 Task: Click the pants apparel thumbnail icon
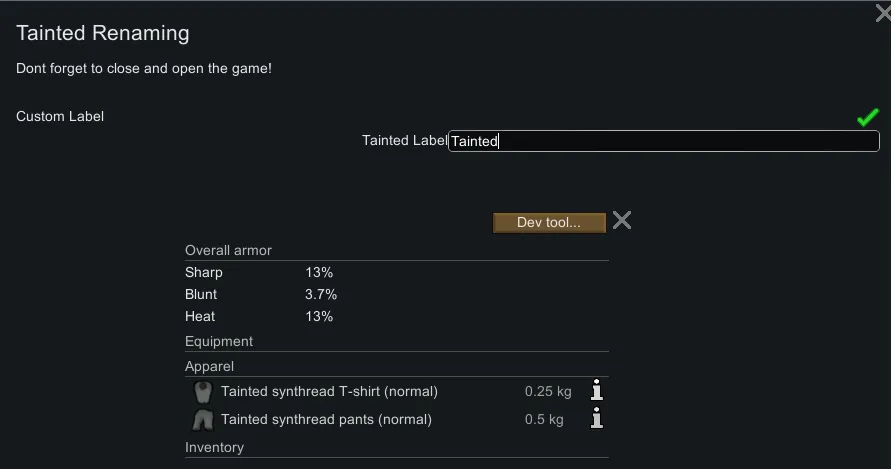pyautogui.click(x=203, y=419)
